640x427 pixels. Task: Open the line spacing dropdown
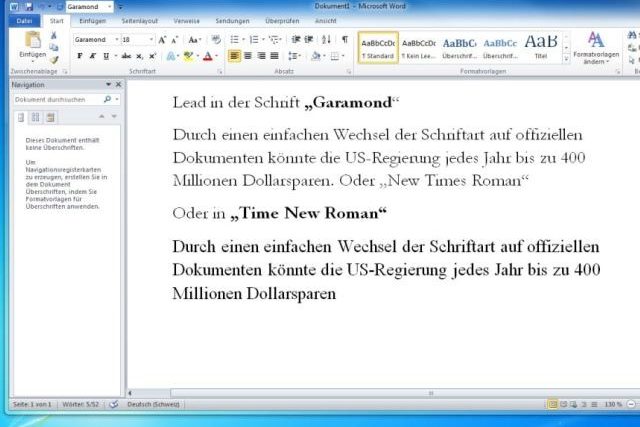(294, 56)
